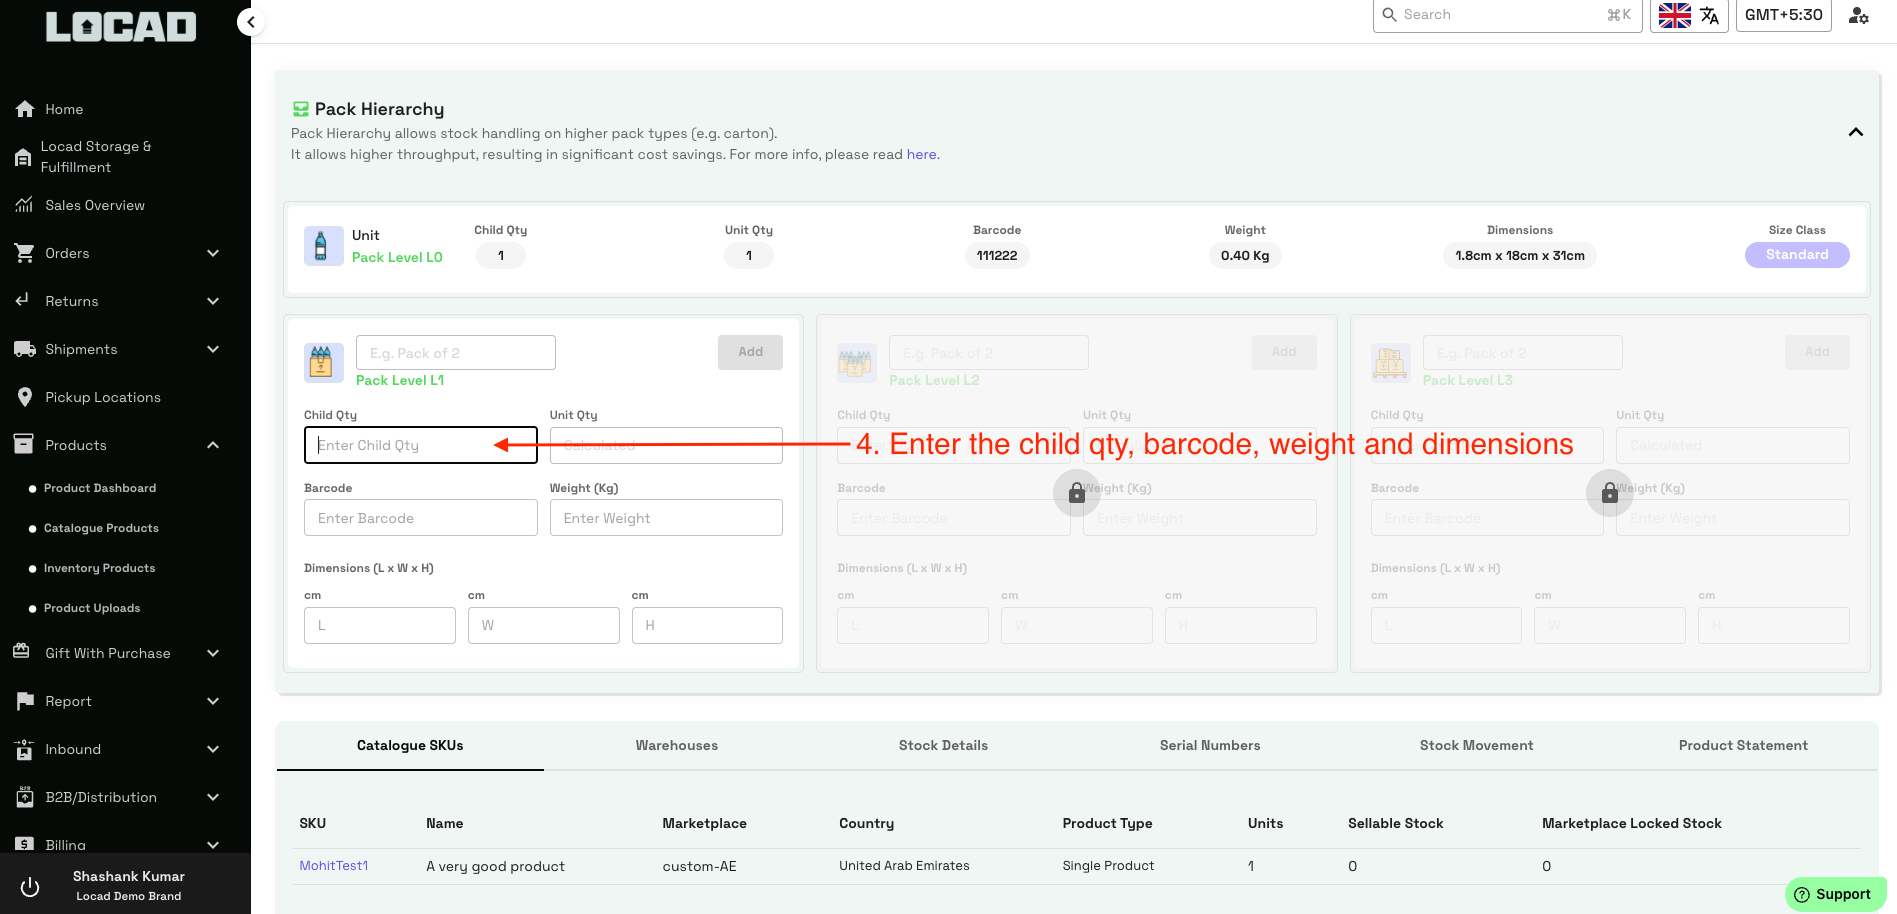Expand the Returns menu chevron

coord(213,301)
